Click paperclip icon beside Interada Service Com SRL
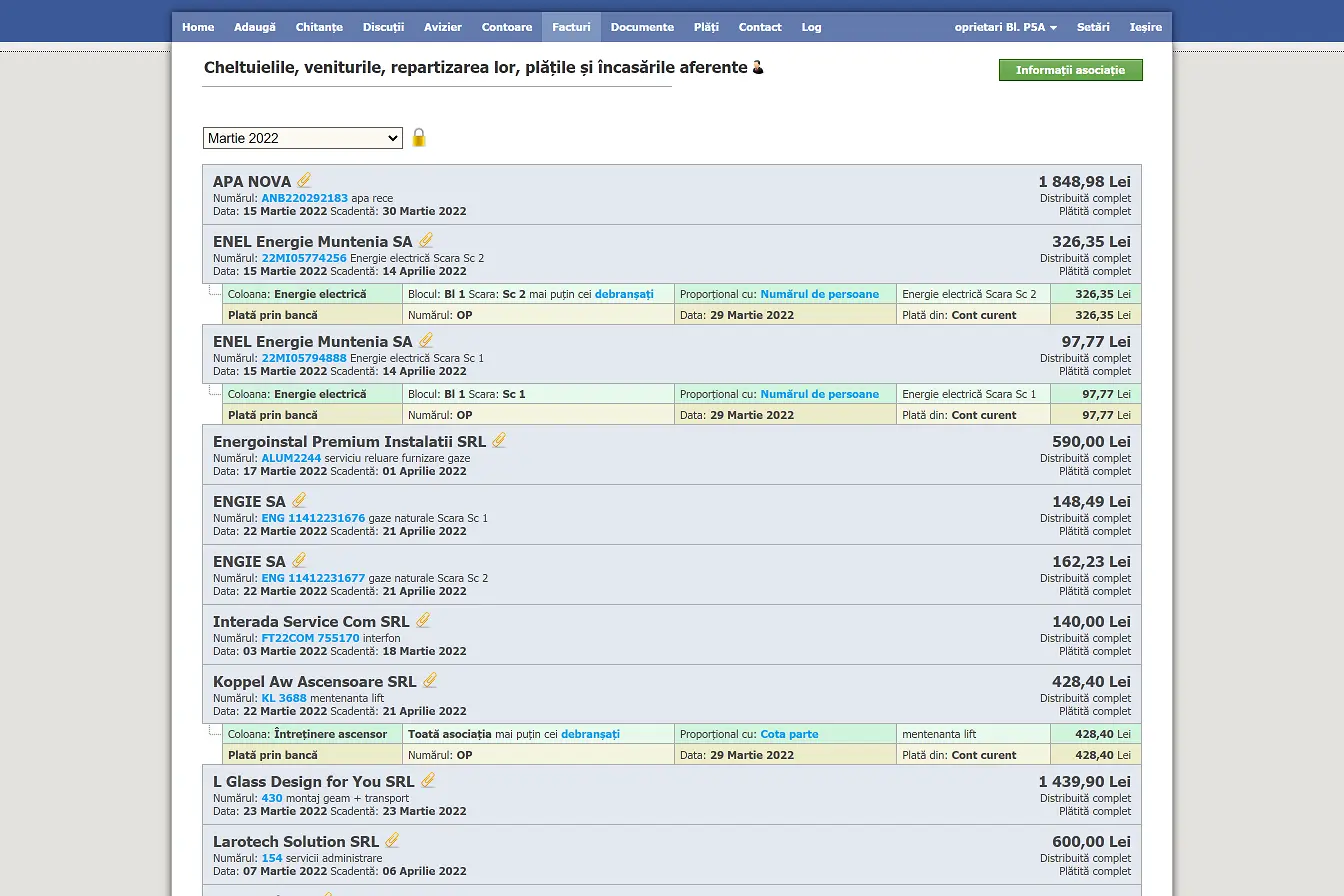The height and width of the screenshot is (896, 1344). tap(423, 620)
